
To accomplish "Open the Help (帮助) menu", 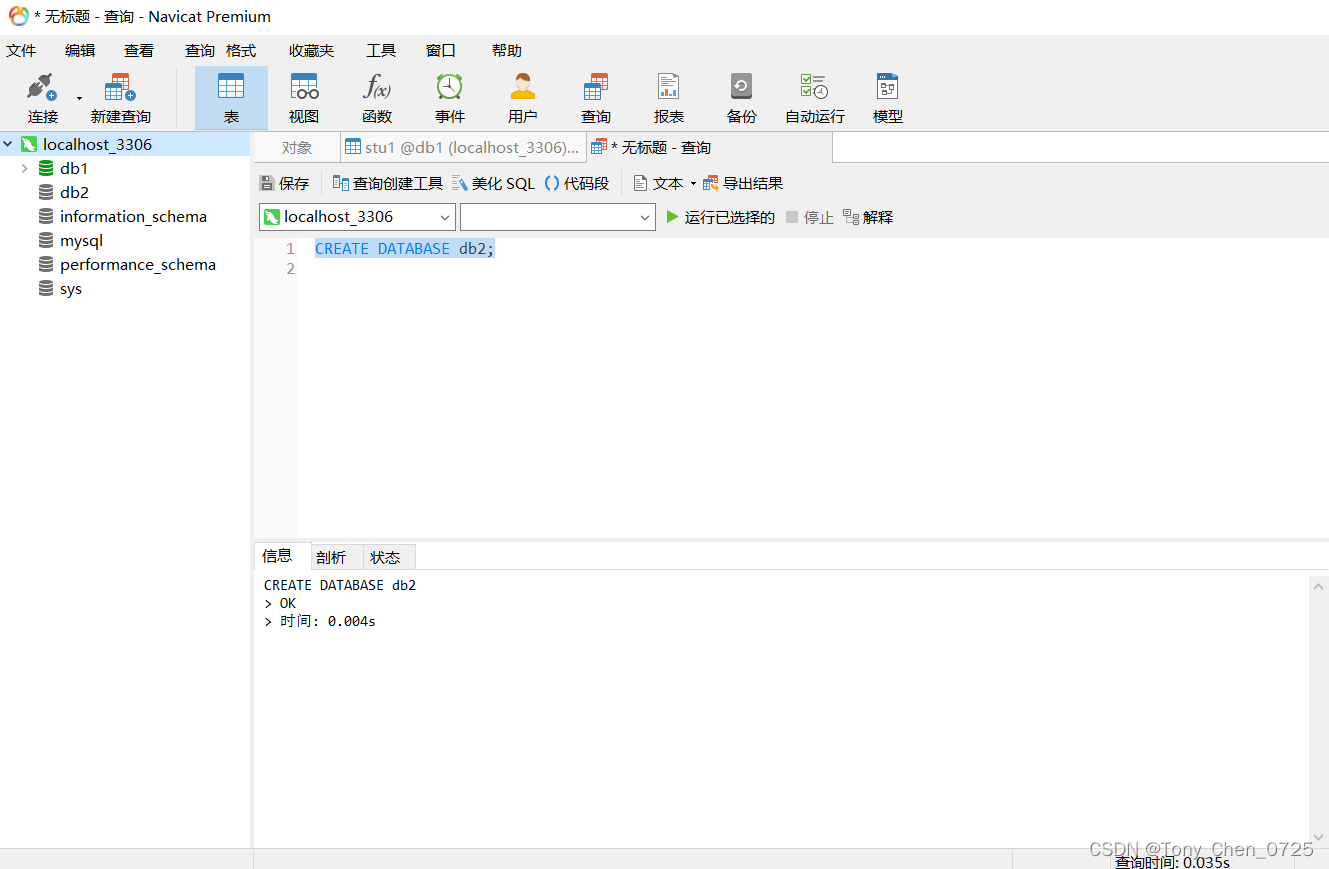I will pos(507,50).
